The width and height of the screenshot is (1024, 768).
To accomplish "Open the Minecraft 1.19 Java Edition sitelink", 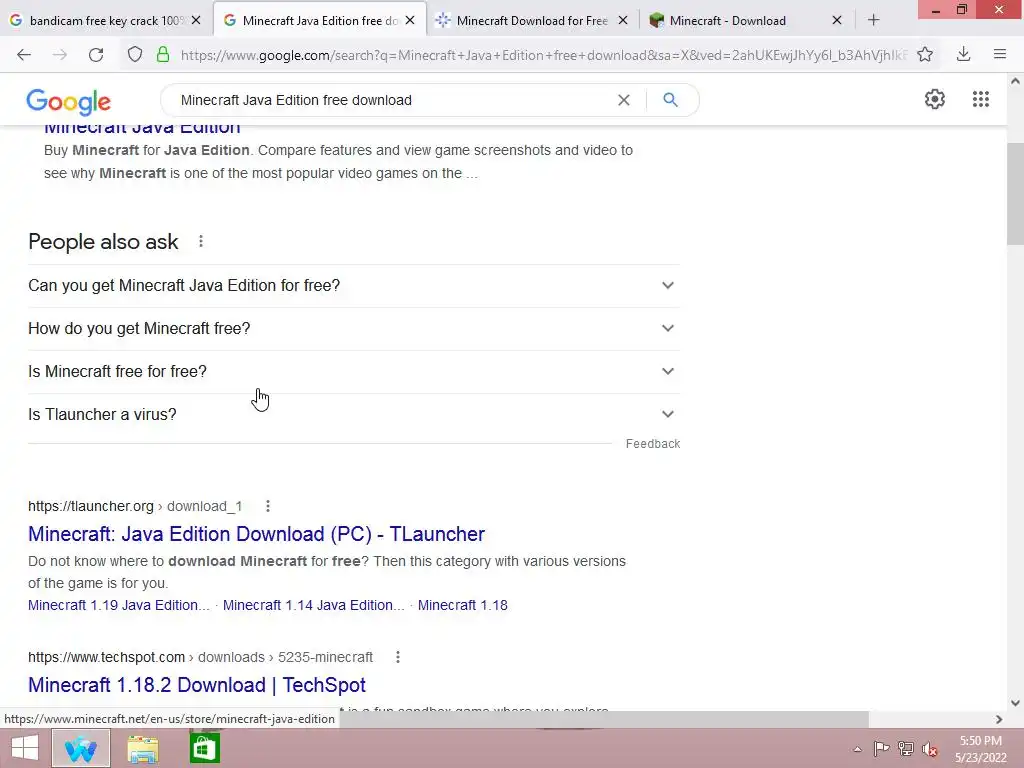I will [x=118, y=605].
